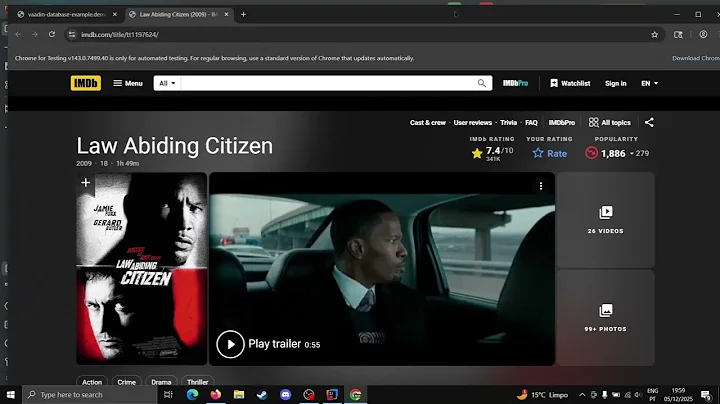720x404 pixels.
Task: Rate this title with star button
Action: tap(550, 153)
